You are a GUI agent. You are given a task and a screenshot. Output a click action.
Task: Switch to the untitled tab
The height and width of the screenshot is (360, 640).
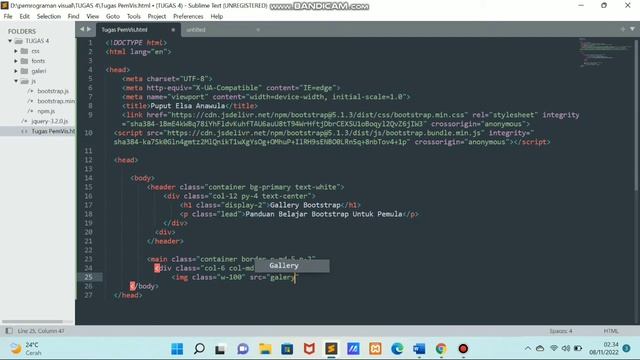pos(196,30)
